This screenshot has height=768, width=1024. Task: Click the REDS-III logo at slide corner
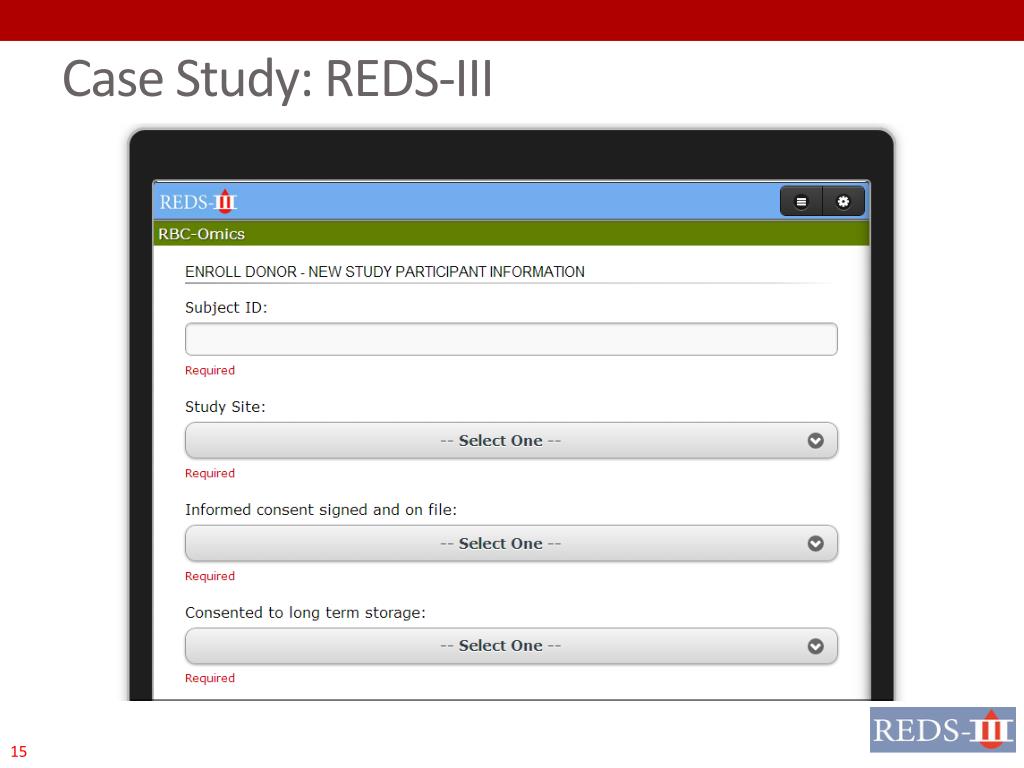942,729
